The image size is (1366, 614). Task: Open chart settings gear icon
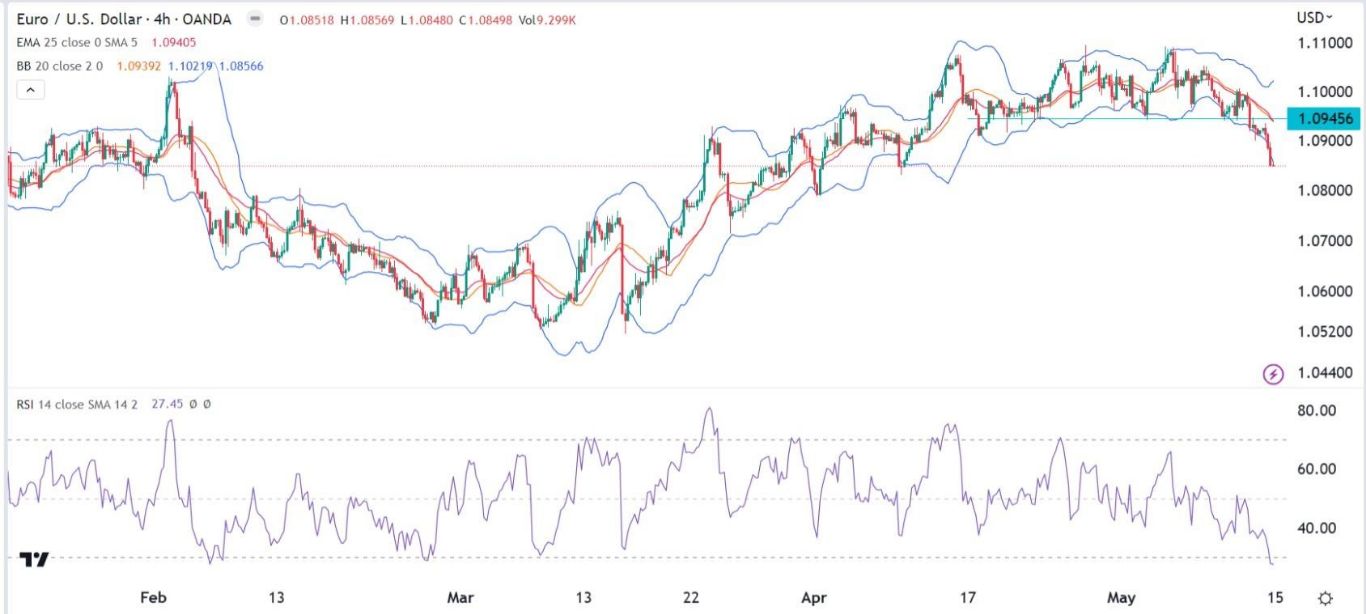coord(1325,597)
